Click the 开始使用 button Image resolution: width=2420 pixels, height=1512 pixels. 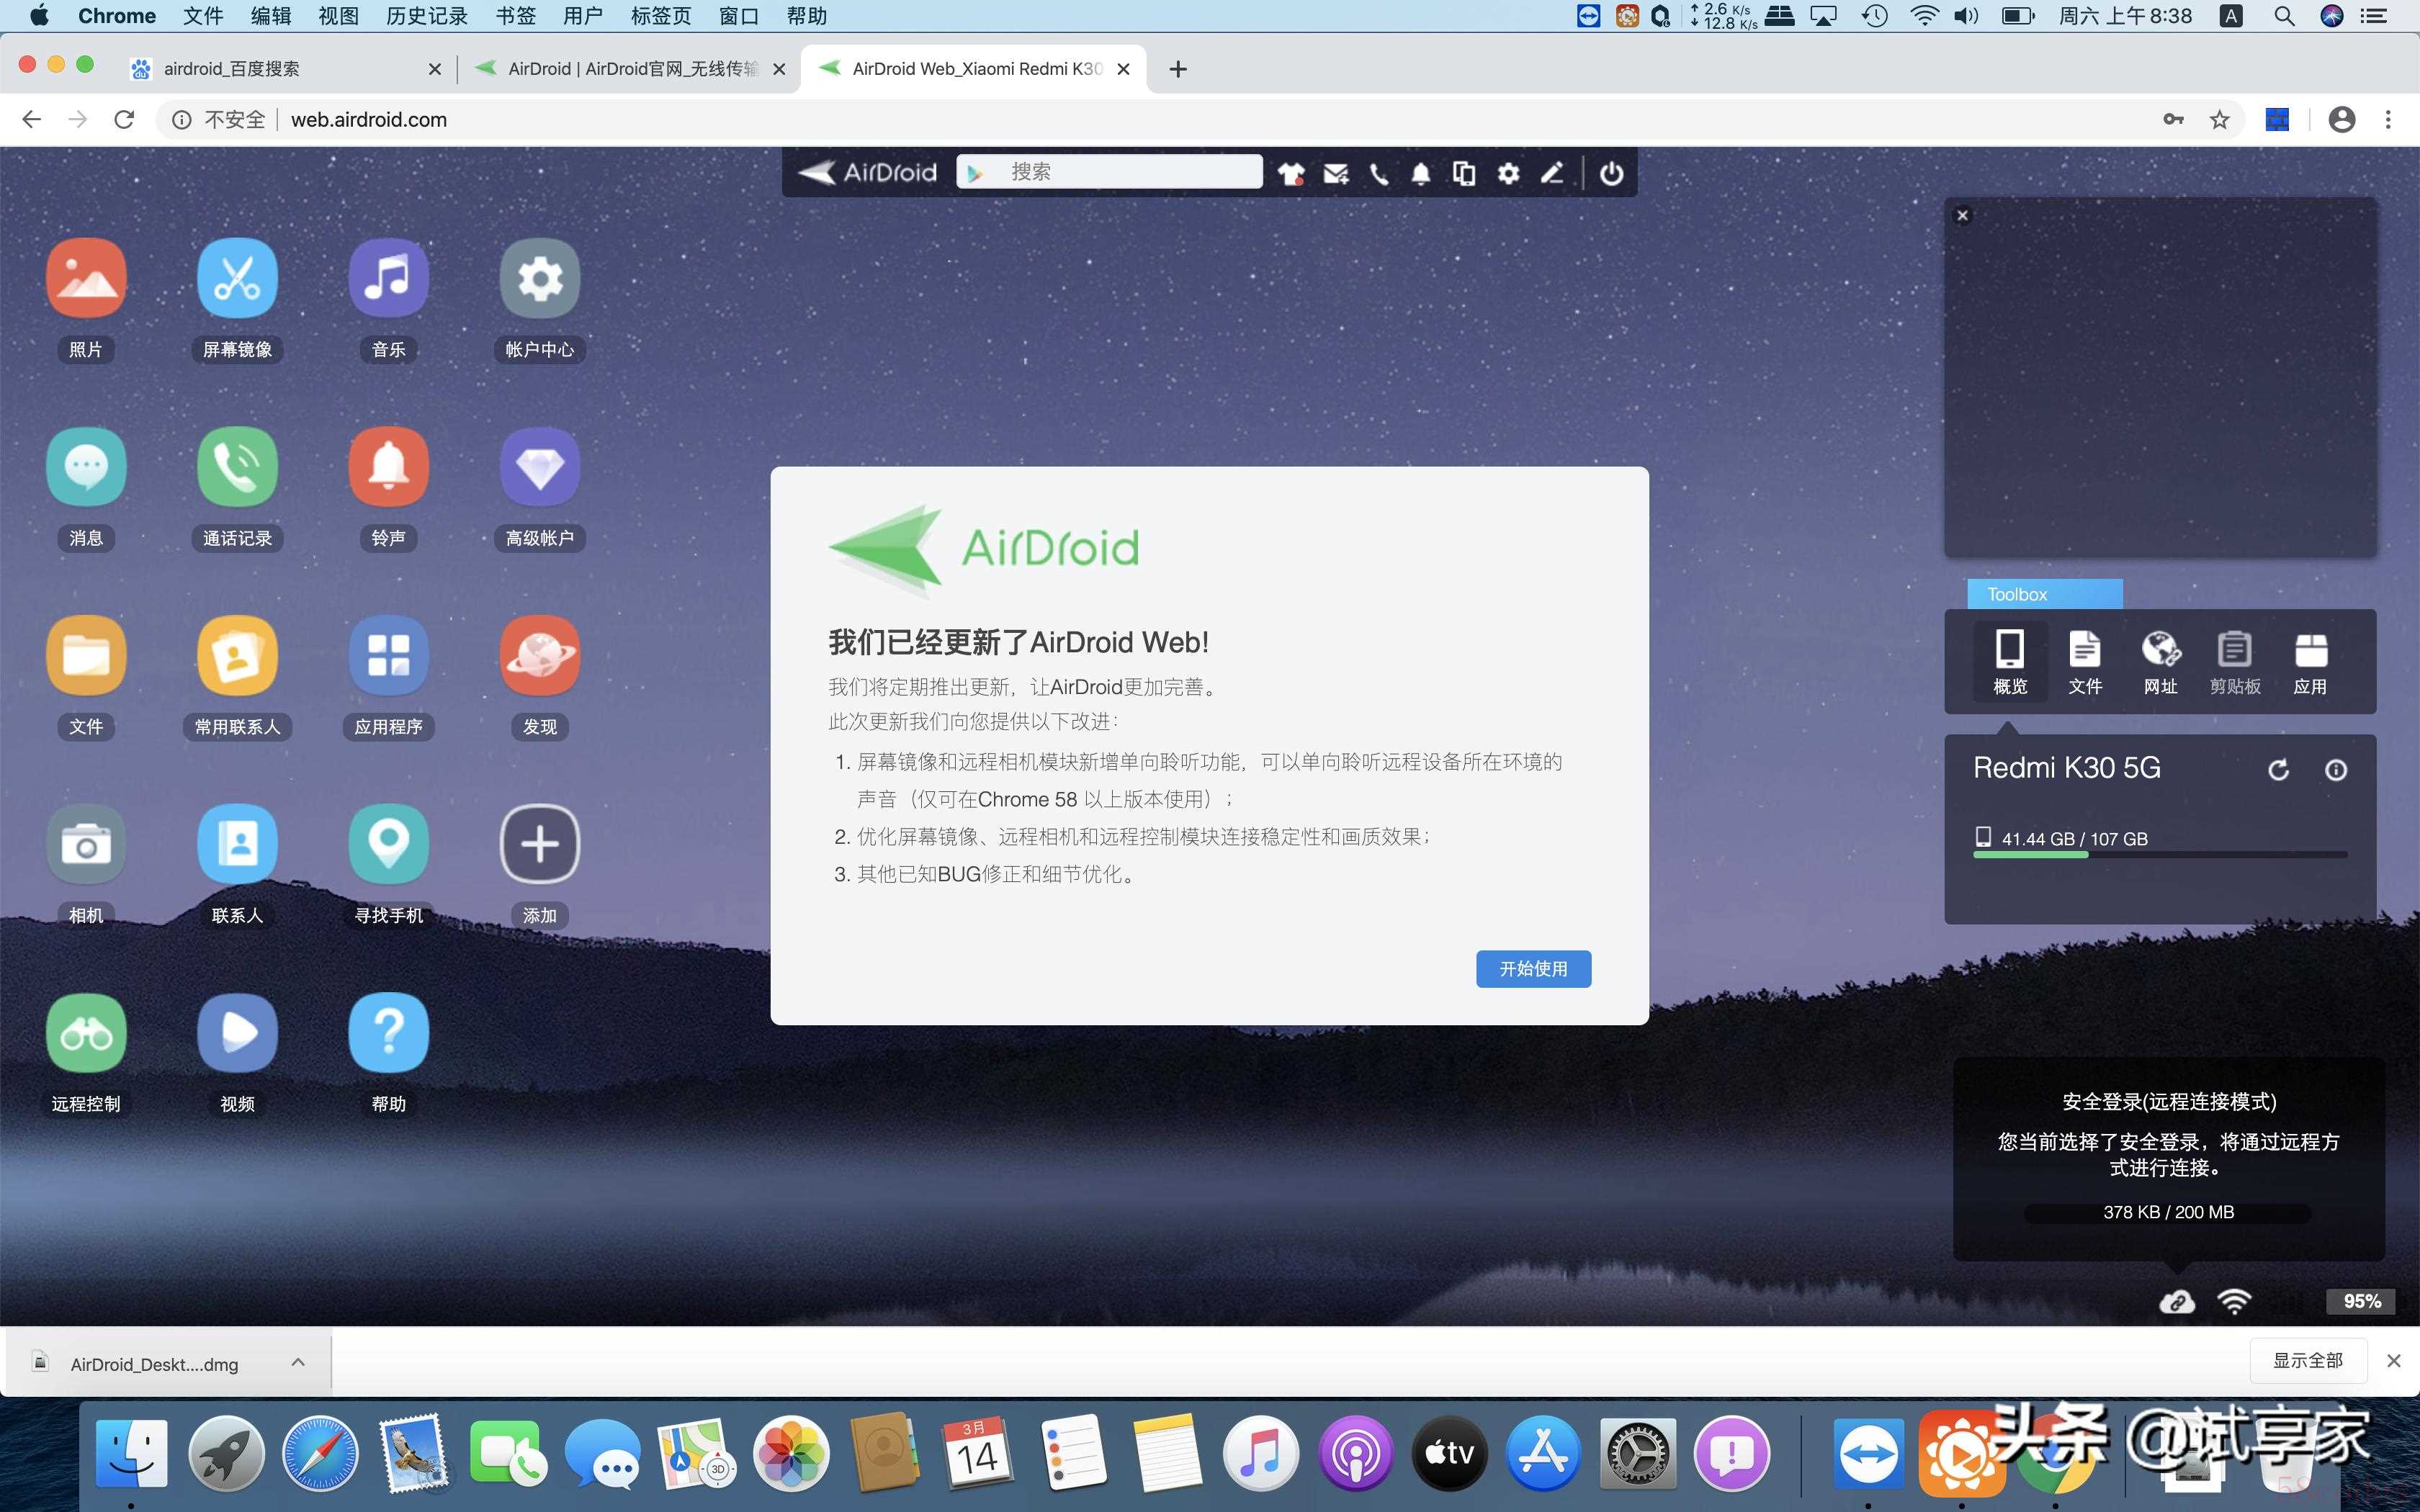(1533, 968)
